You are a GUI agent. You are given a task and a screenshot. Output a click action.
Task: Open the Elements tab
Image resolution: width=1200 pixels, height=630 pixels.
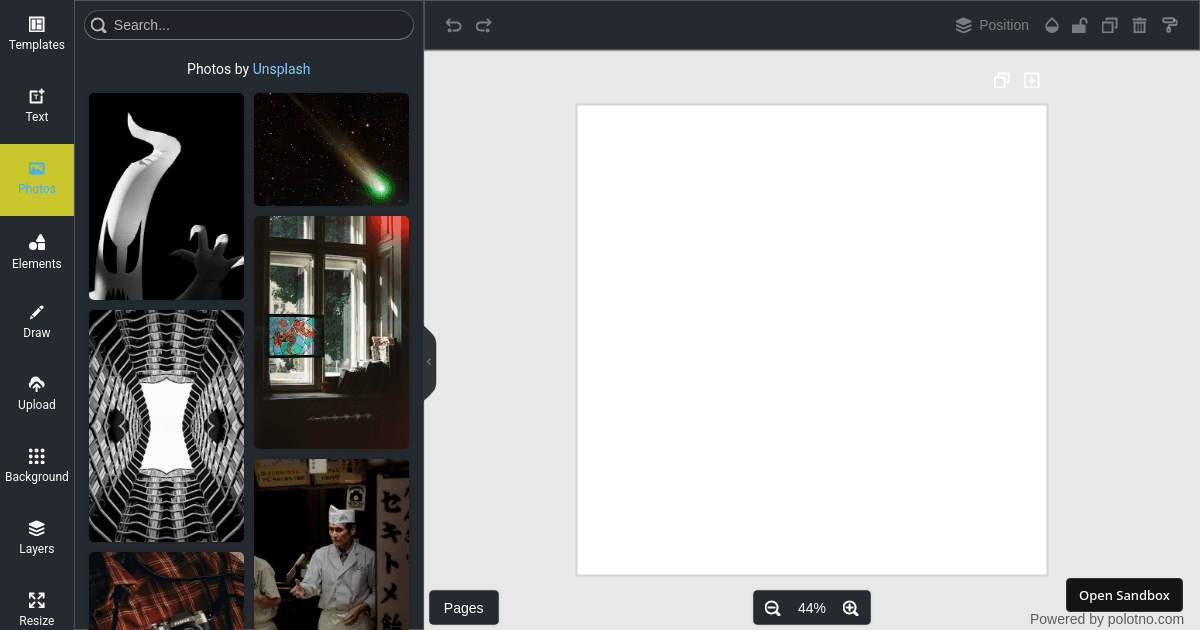point(37,252)
